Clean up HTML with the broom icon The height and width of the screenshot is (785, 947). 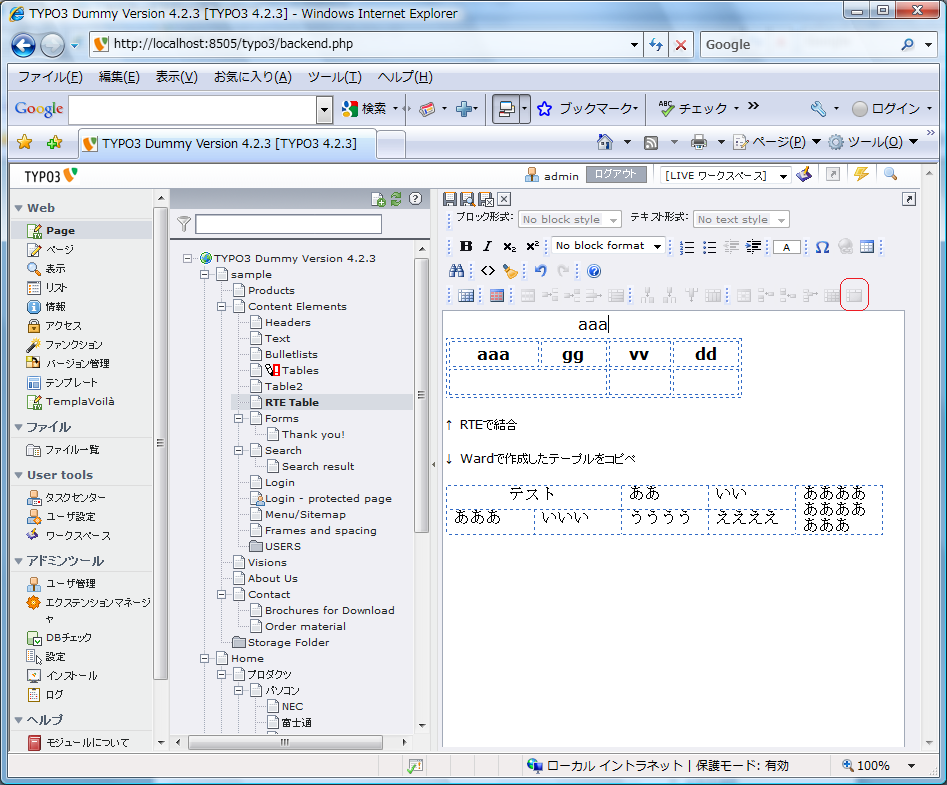[510, 271]
